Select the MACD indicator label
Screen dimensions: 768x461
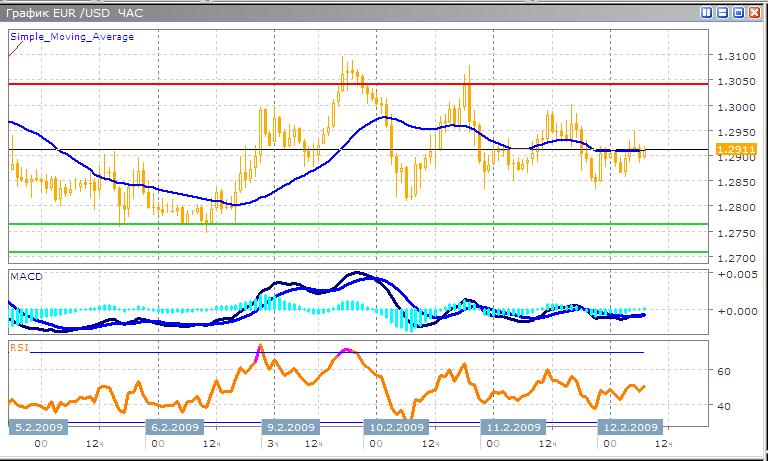[x=25, y=274]
